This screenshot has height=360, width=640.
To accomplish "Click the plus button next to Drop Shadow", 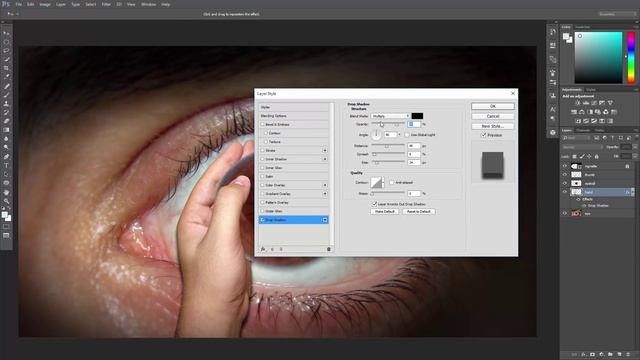I will click(325, 220).
